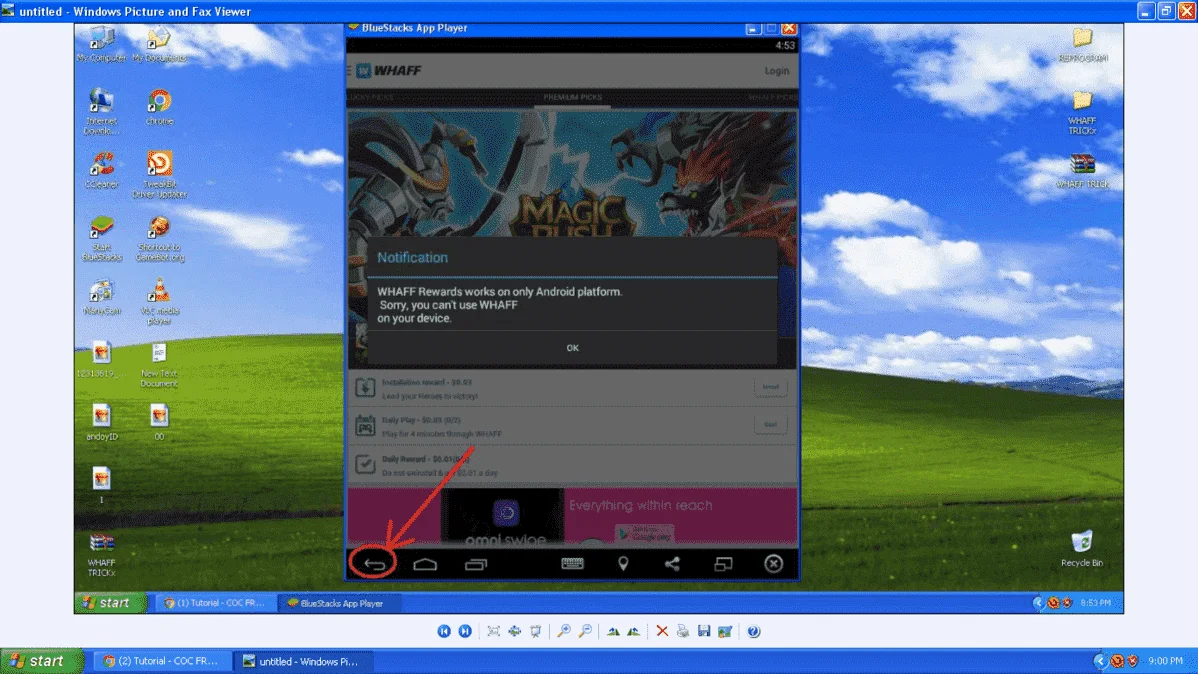Open My Computer desktop icon
Viewport: 1198px width, 674px height.
coord(102,44)
